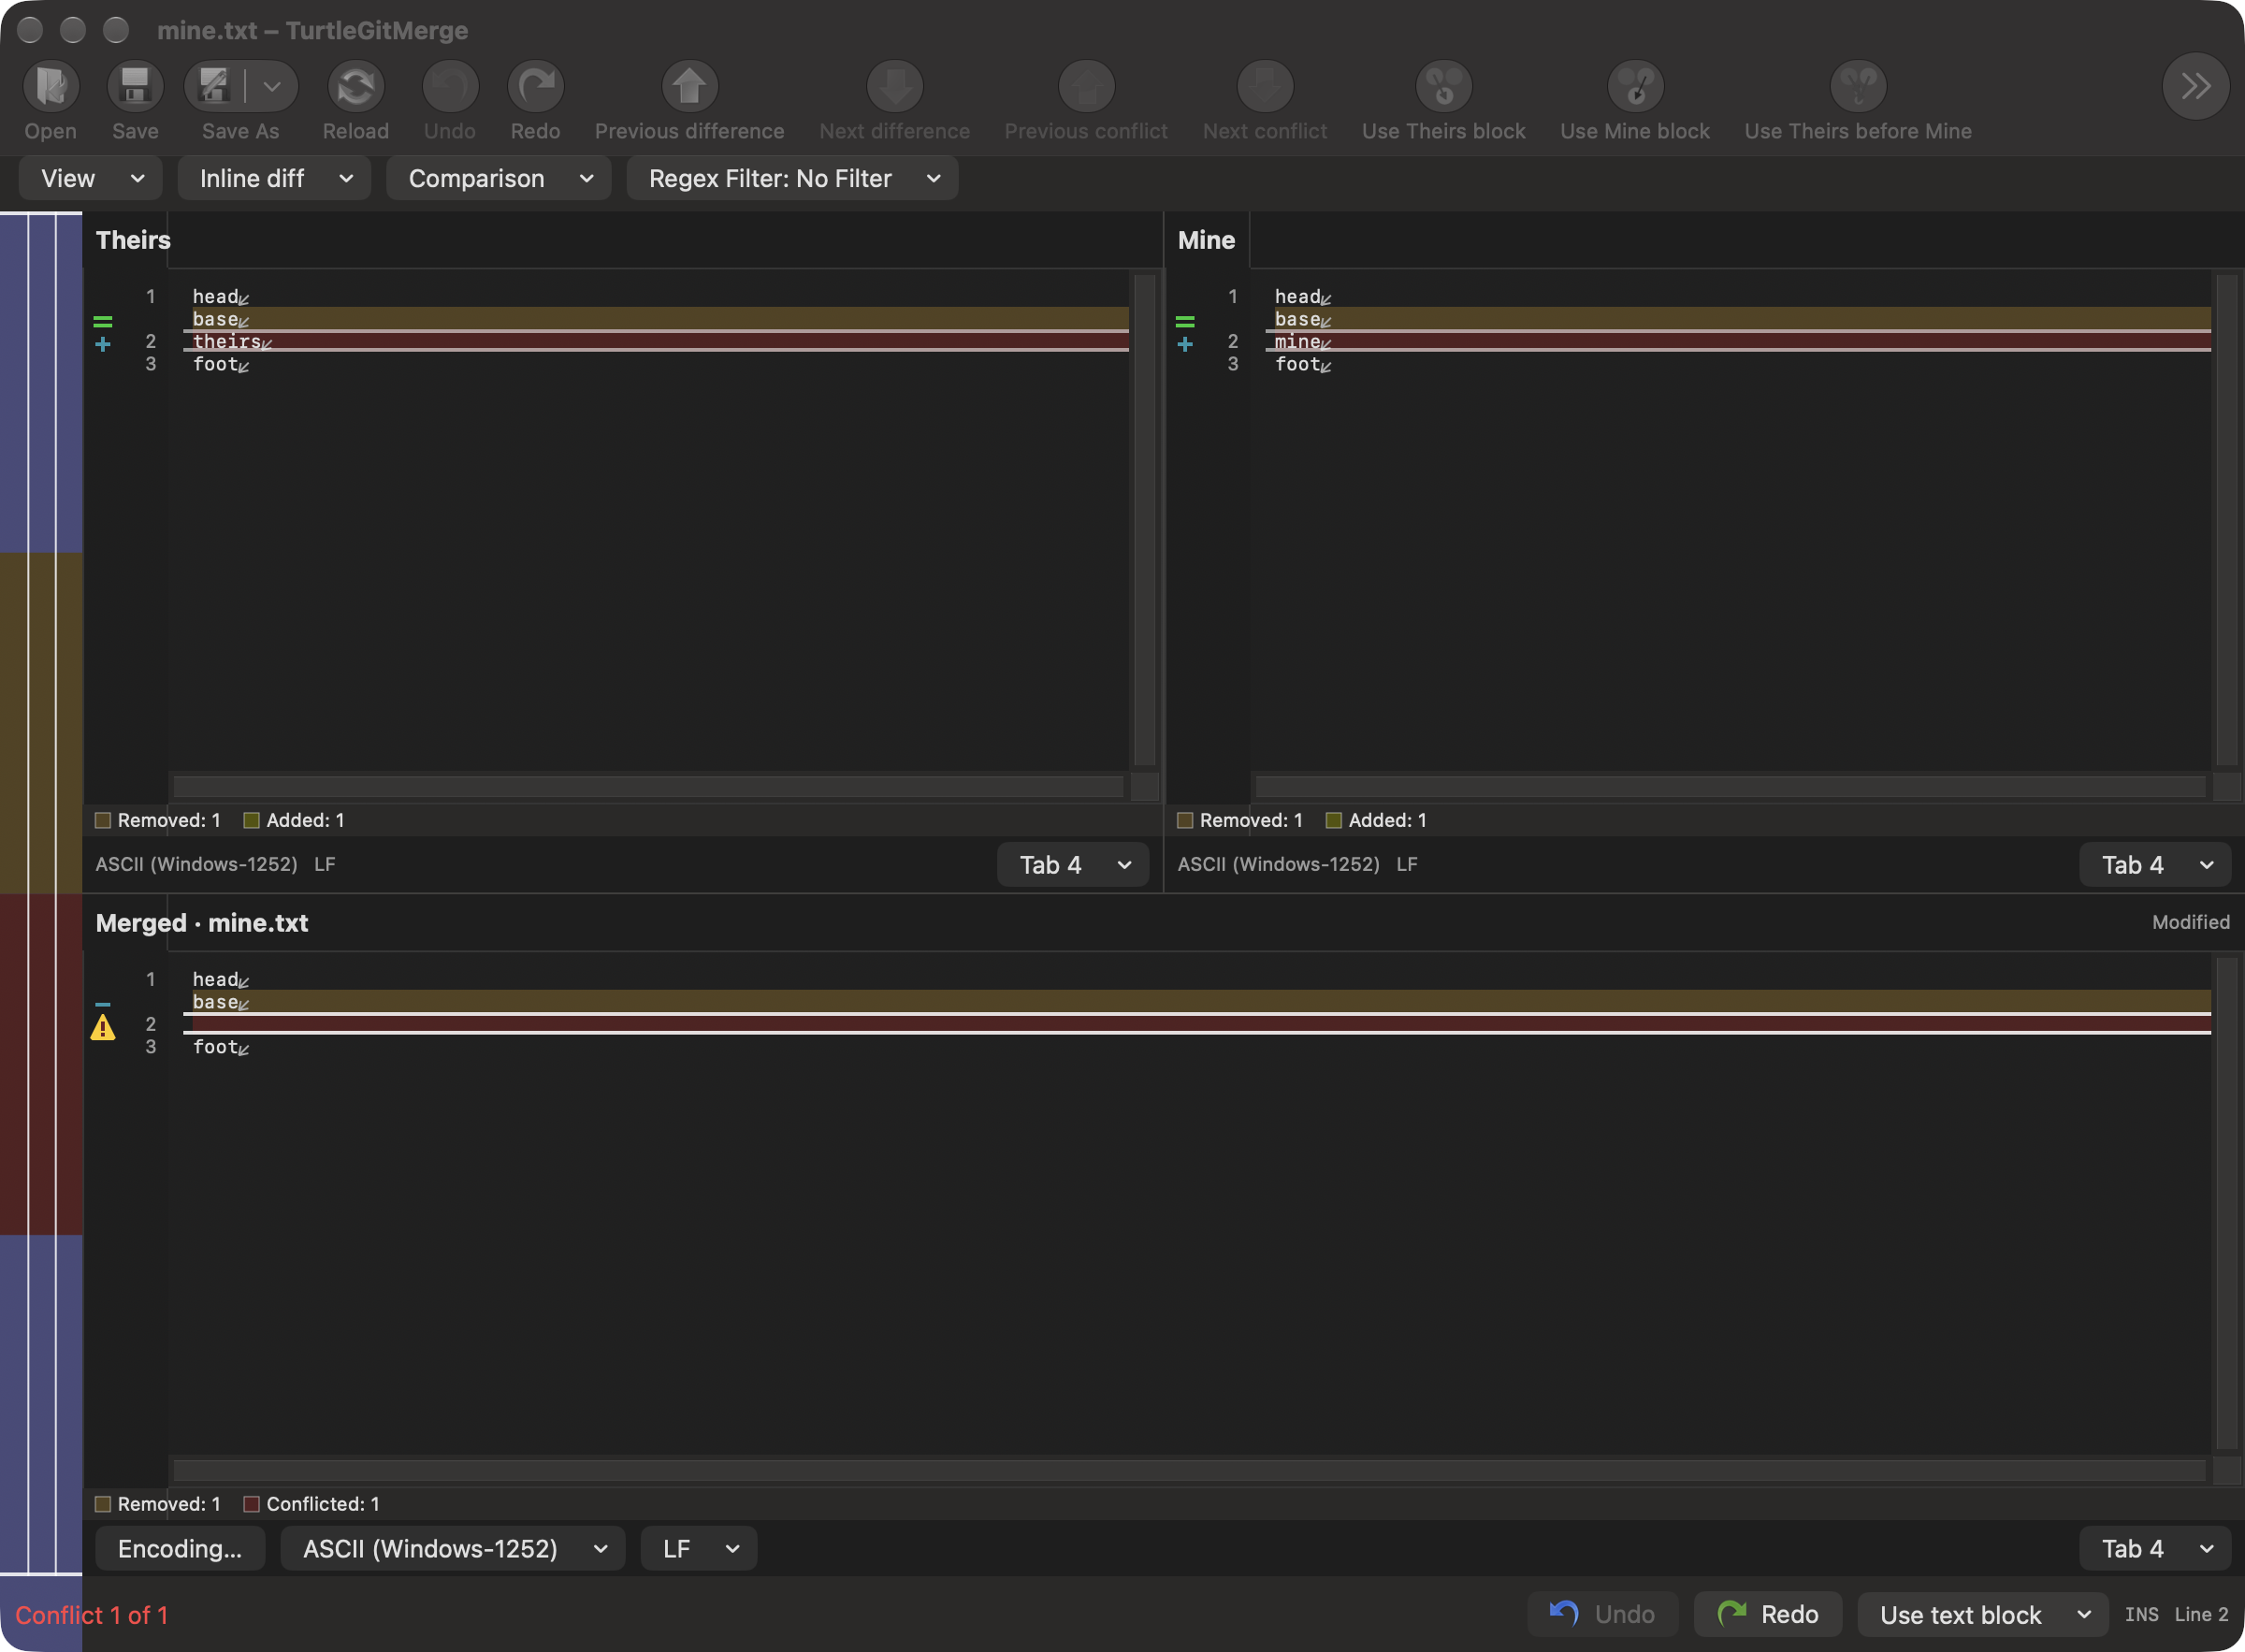
Task: Click the plus marker in Mine gutter
Action: [1185, 344]
